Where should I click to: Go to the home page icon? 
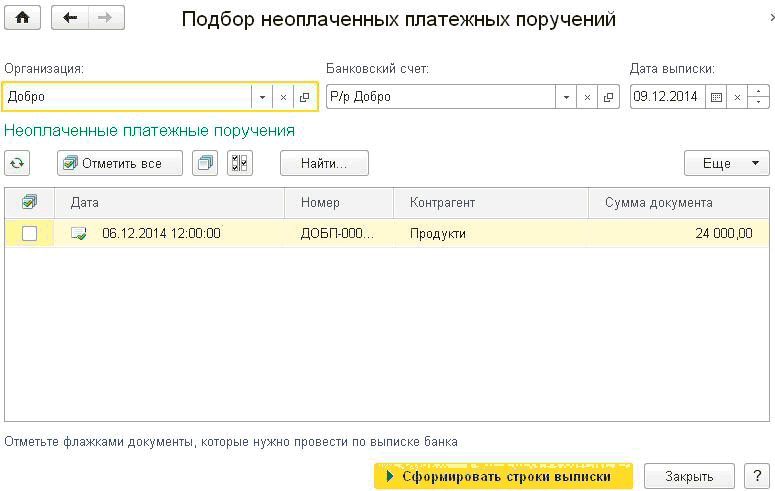point(22,18)
